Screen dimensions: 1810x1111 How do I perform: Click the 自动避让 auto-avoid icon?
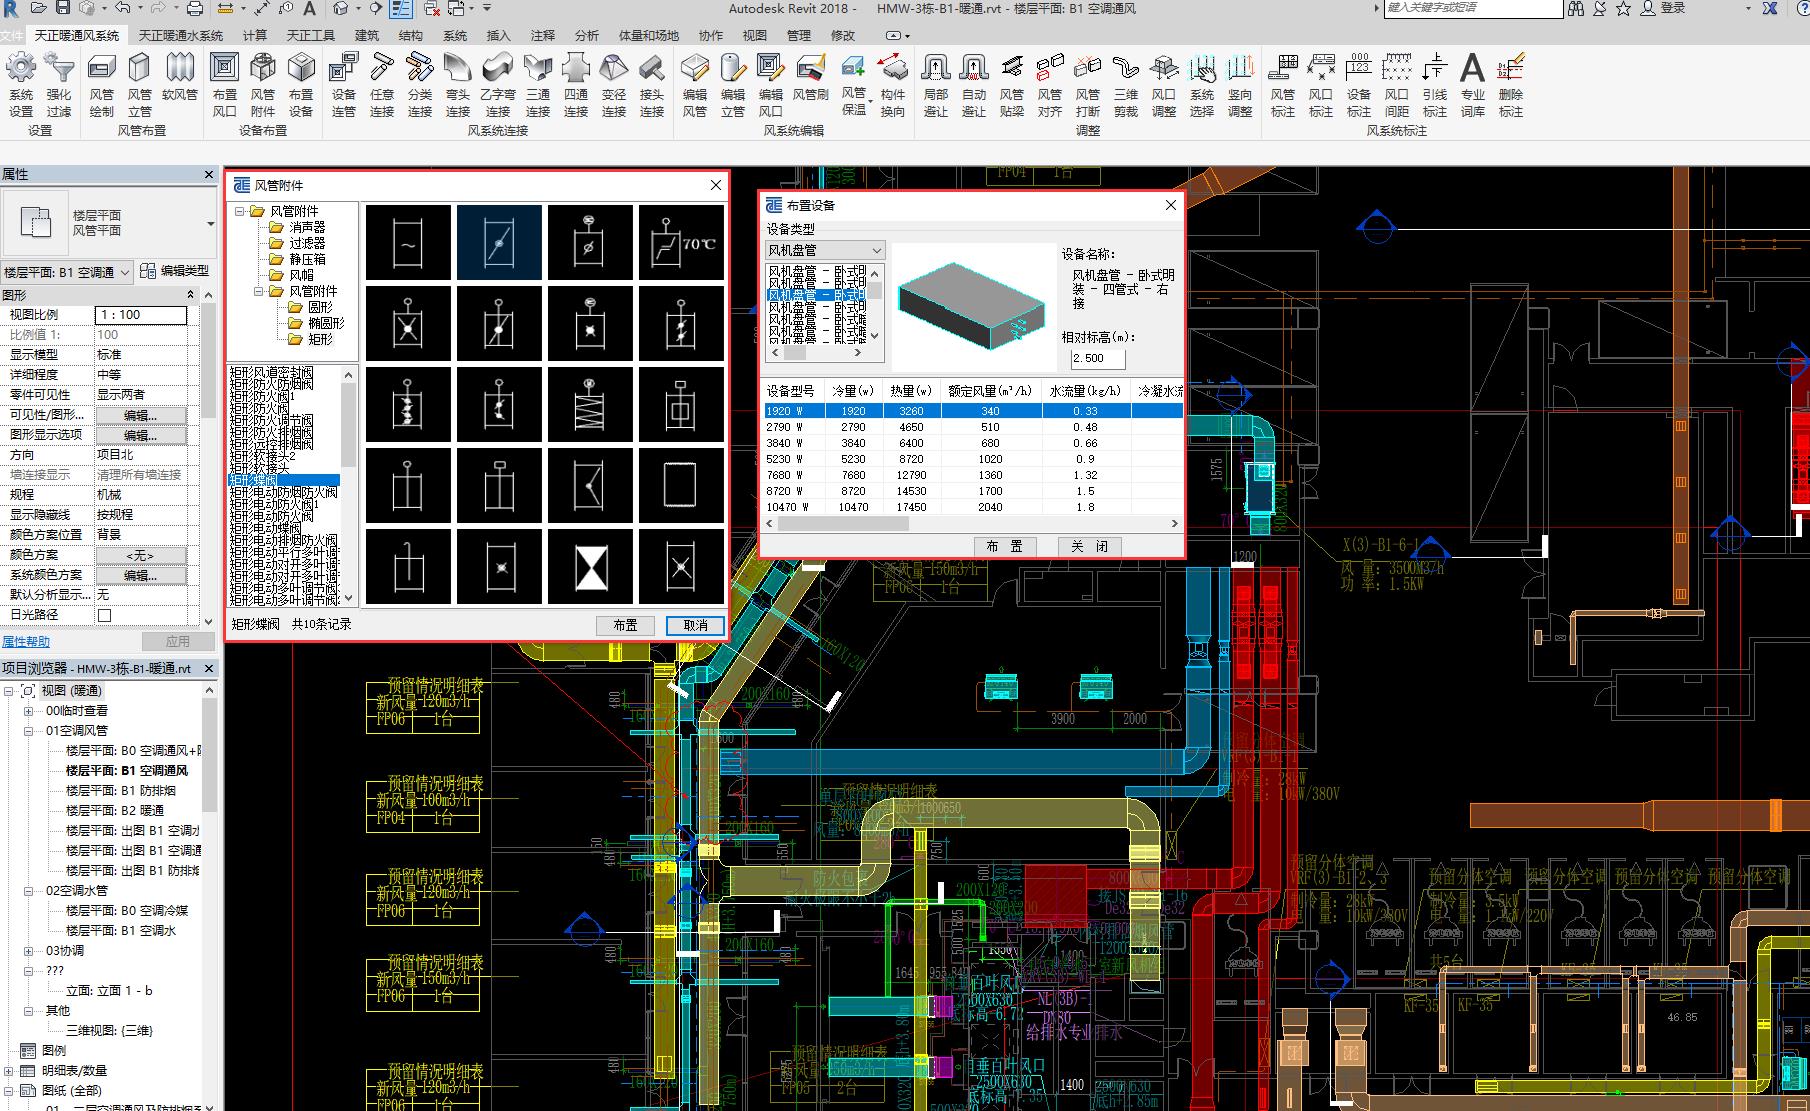tap(973, 84)
